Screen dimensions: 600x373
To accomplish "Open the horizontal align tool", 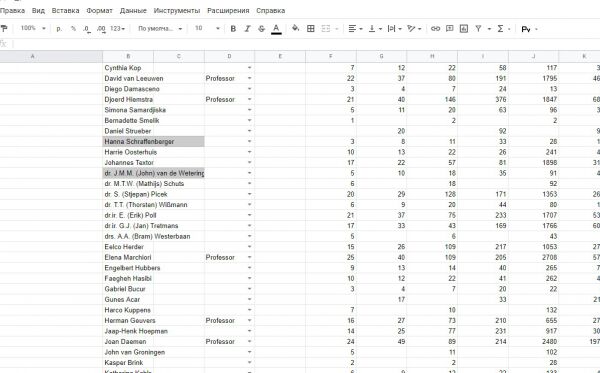I will pyautogui.click(x=355, y=29).
